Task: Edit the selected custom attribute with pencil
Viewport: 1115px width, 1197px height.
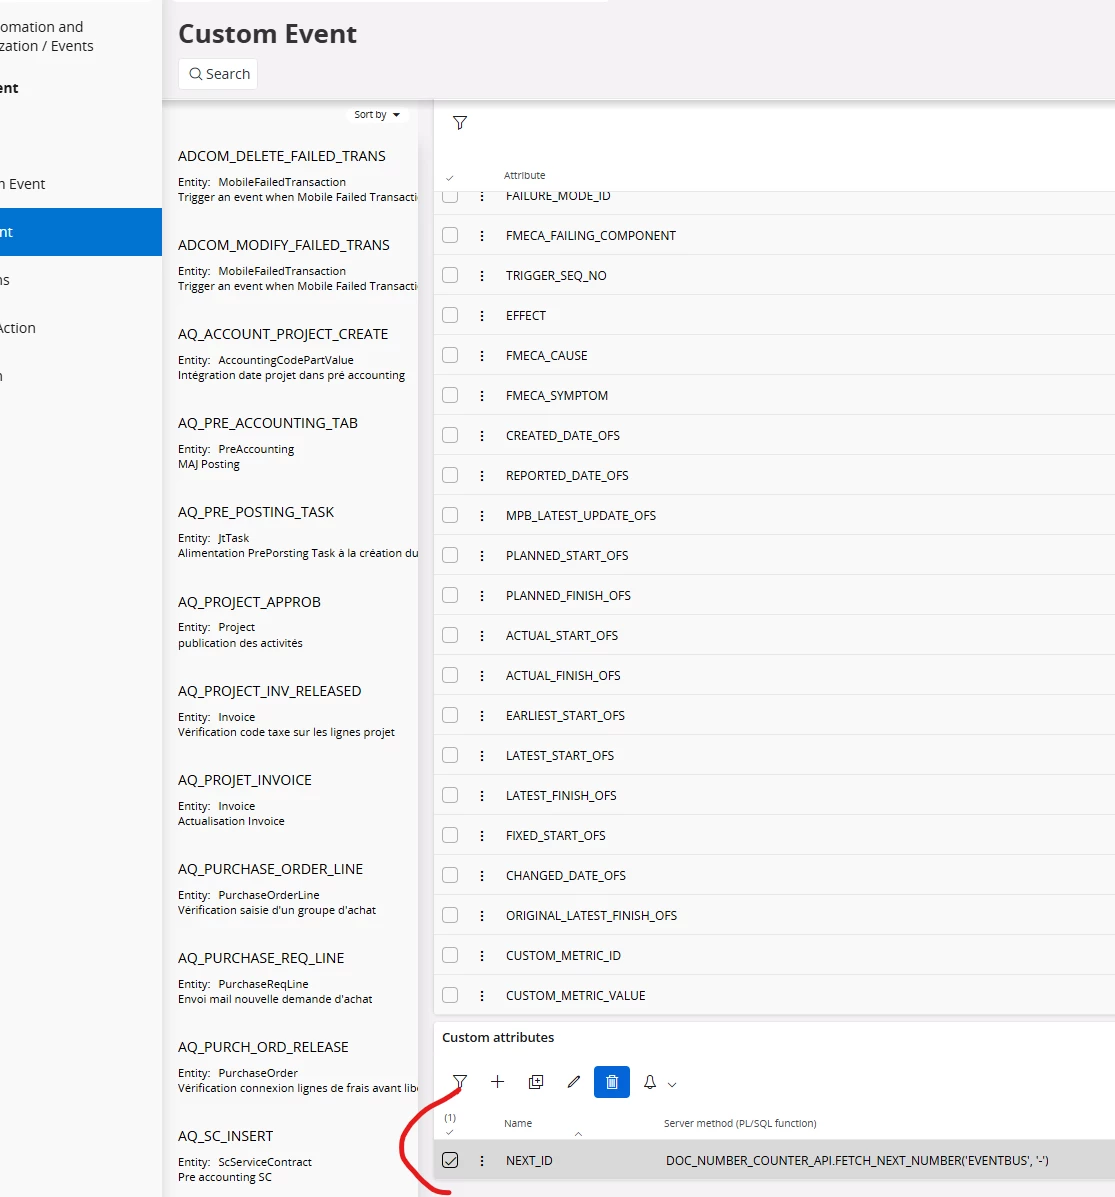Action: (x=574, y=1082)
